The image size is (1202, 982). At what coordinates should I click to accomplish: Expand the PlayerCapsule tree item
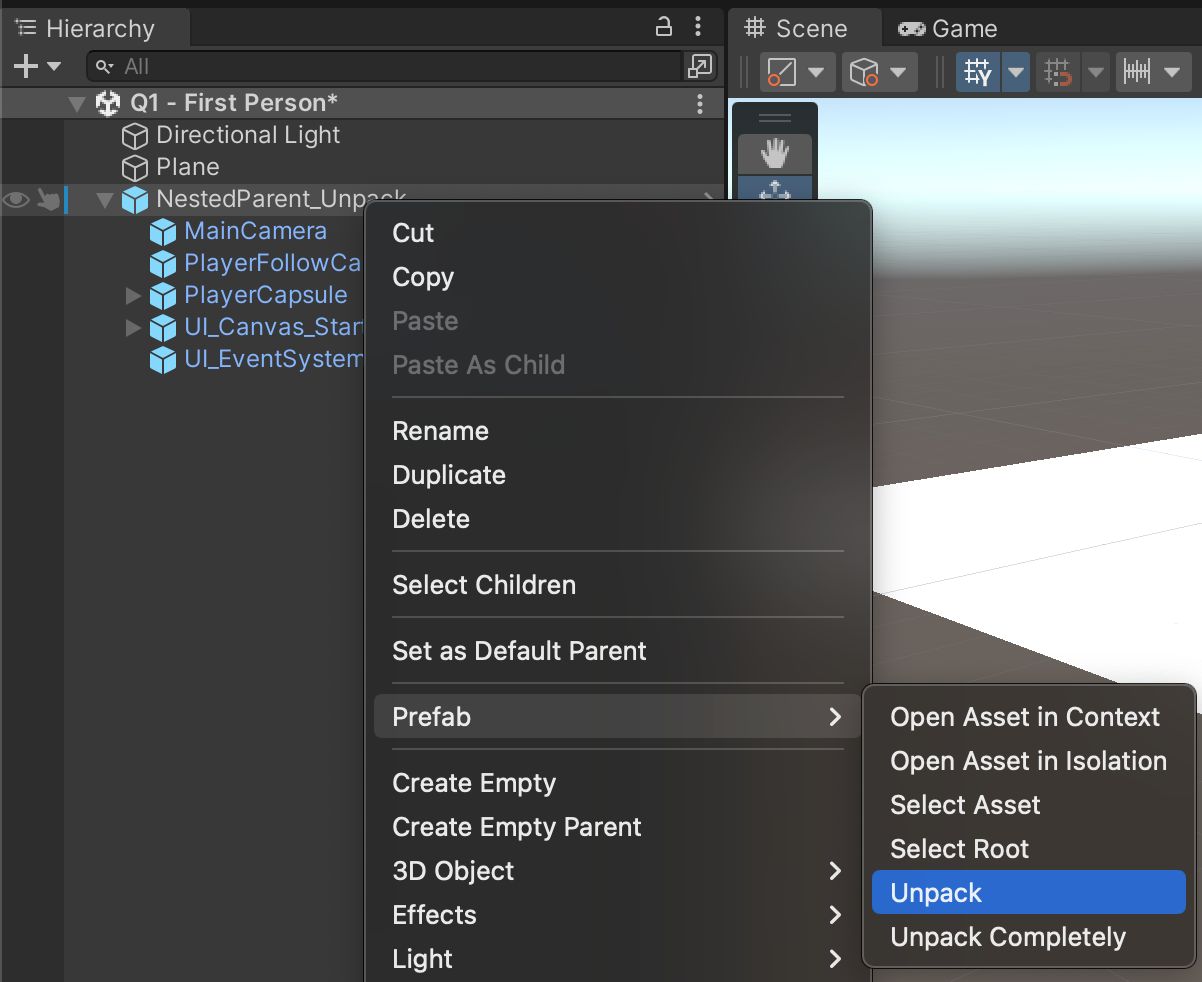coord(133,296)
